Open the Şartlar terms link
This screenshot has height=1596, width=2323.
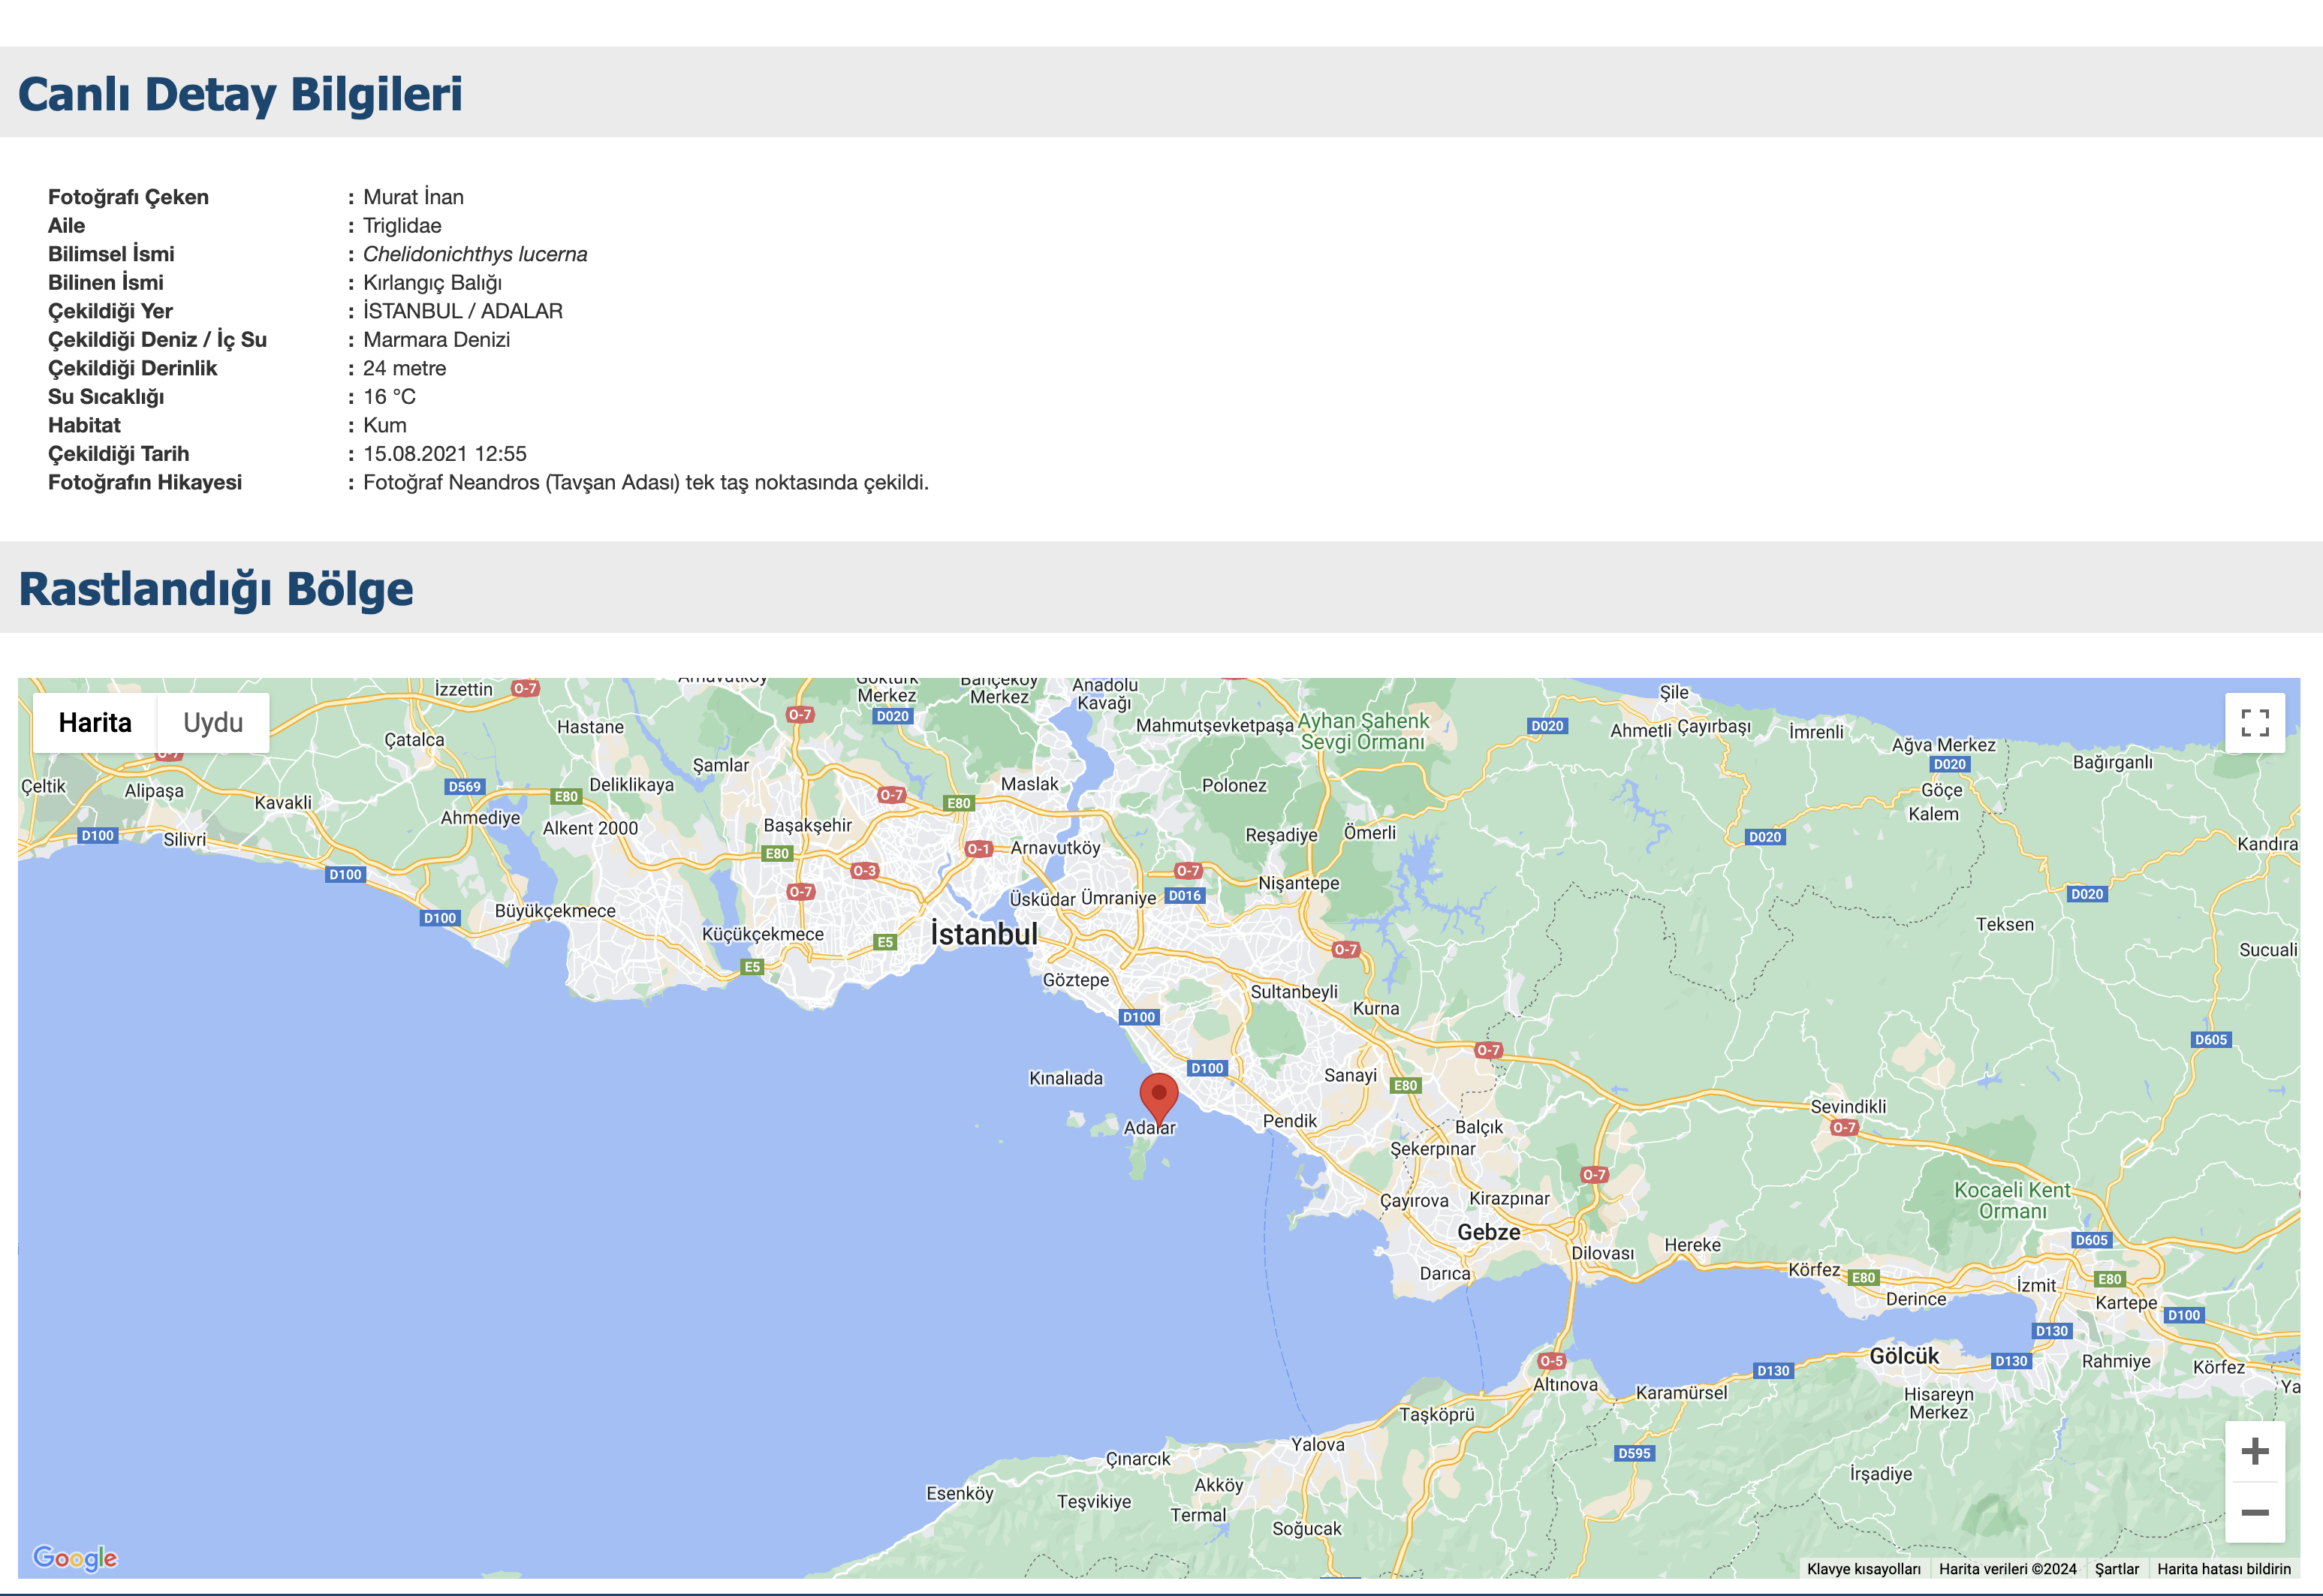[x=2116, y=1569]
